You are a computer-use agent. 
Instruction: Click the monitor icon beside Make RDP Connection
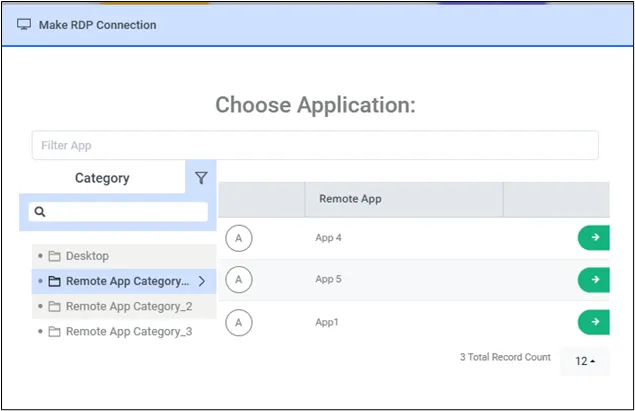point(24,25)
